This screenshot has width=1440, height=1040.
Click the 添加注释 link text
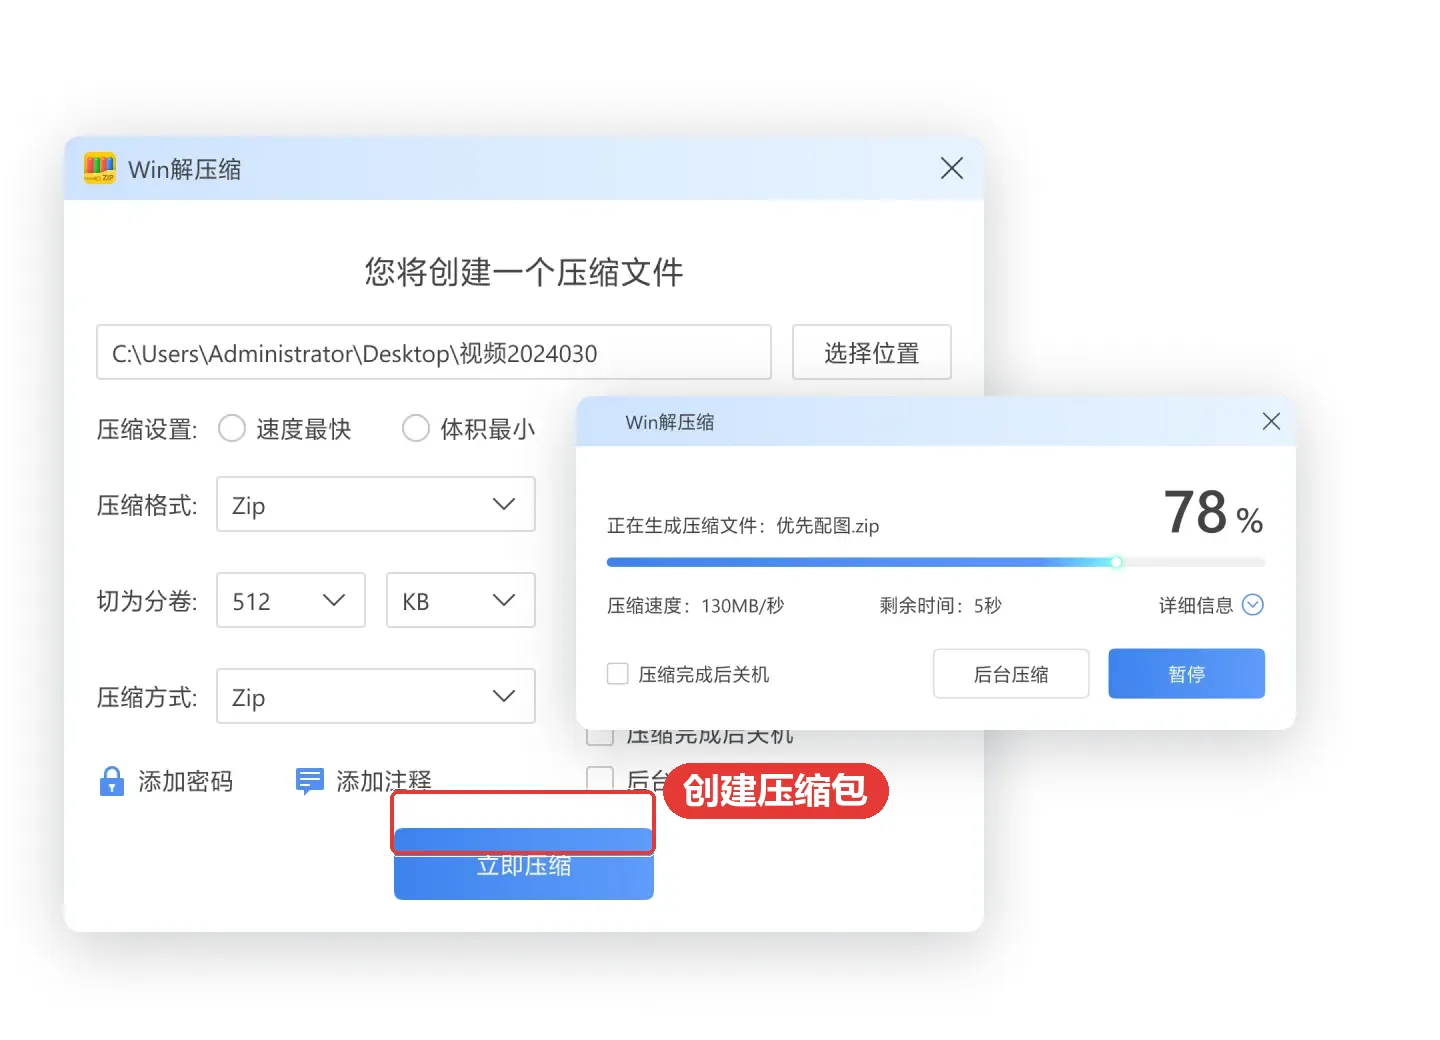(x=384, y=781)
